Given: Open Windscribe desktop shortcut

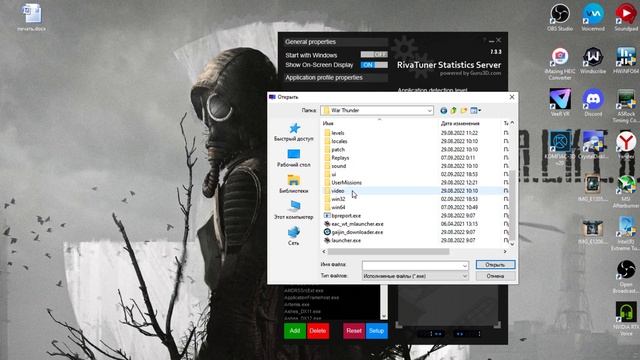Looking at the screenshot, I should 593,61.
